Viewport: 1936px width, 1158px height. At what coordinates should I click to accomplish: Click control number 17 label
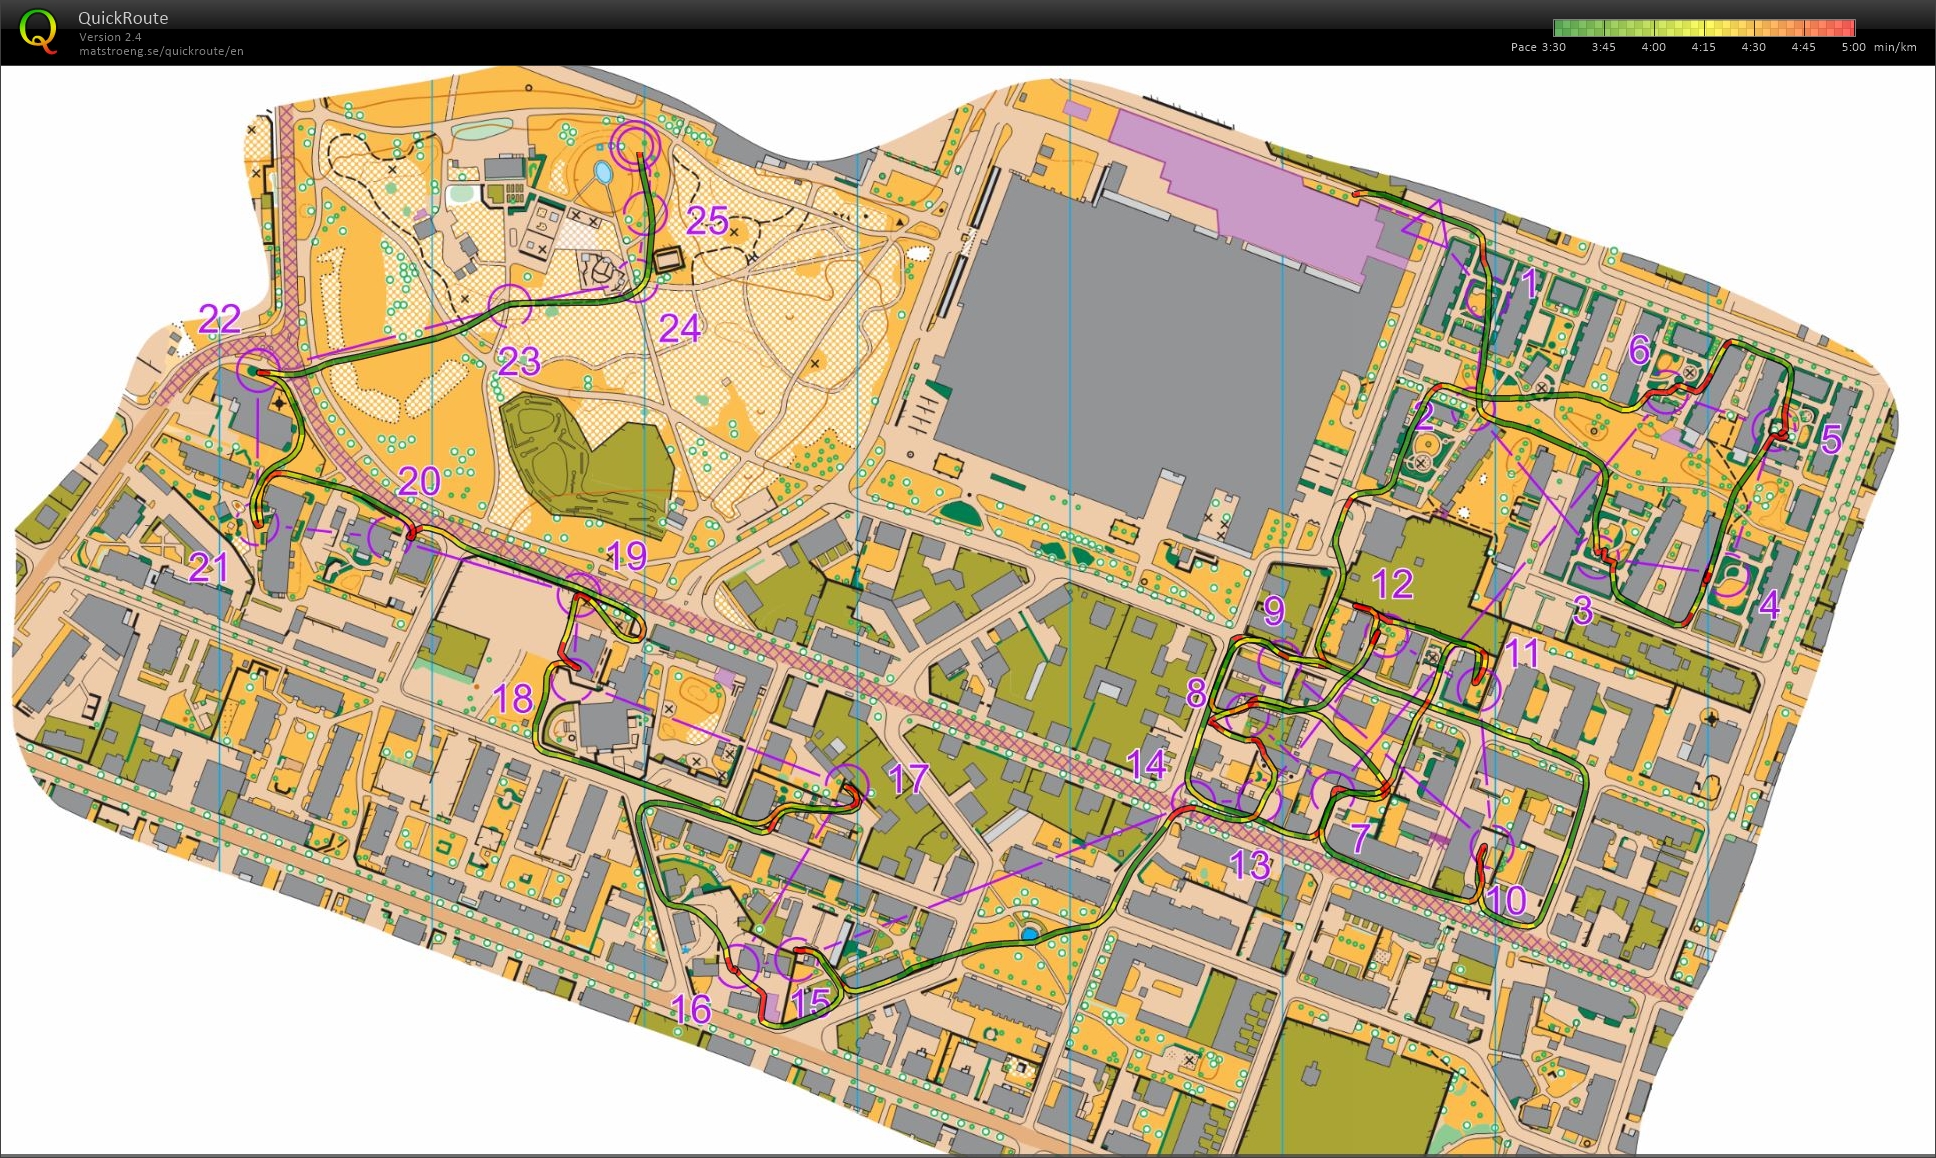(908, 779)
